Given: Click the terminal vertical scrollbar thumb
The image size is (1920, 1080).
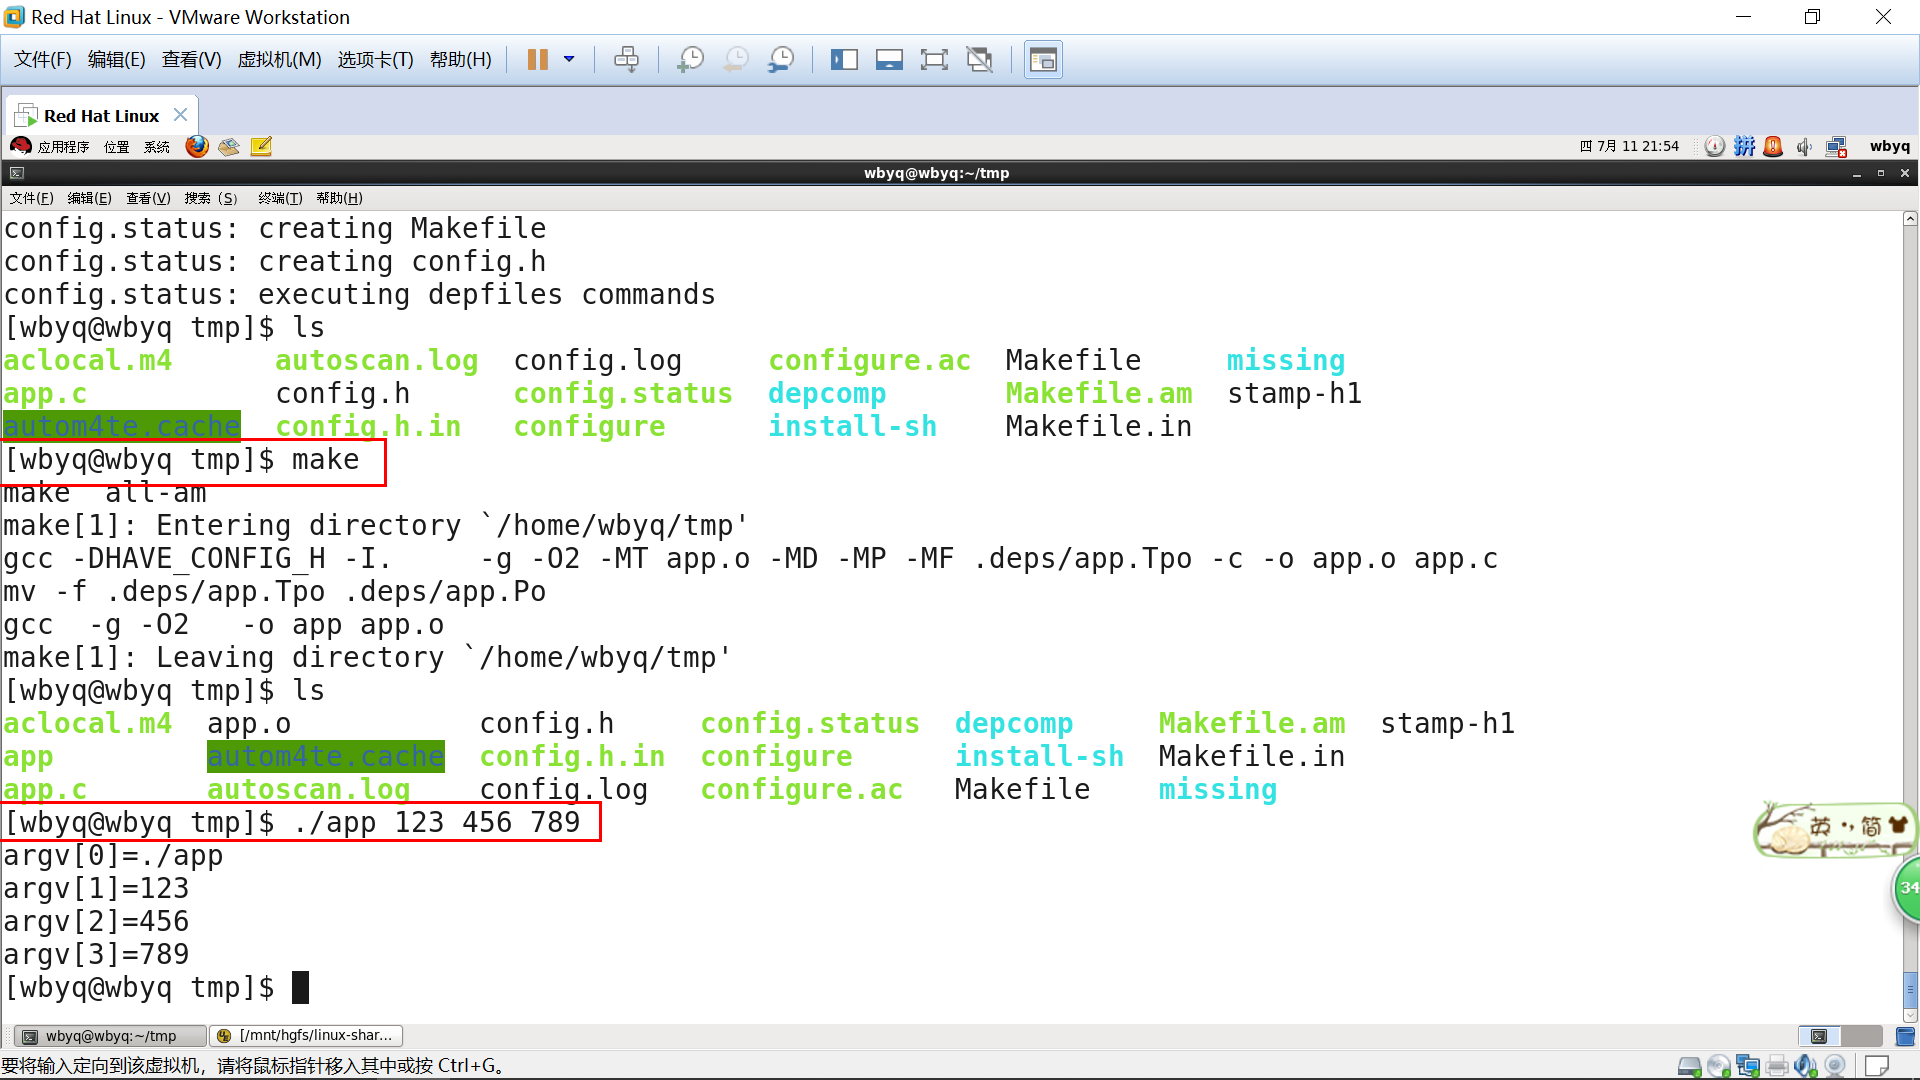Looking at the screenshot, I should (x=1910, y=990).
